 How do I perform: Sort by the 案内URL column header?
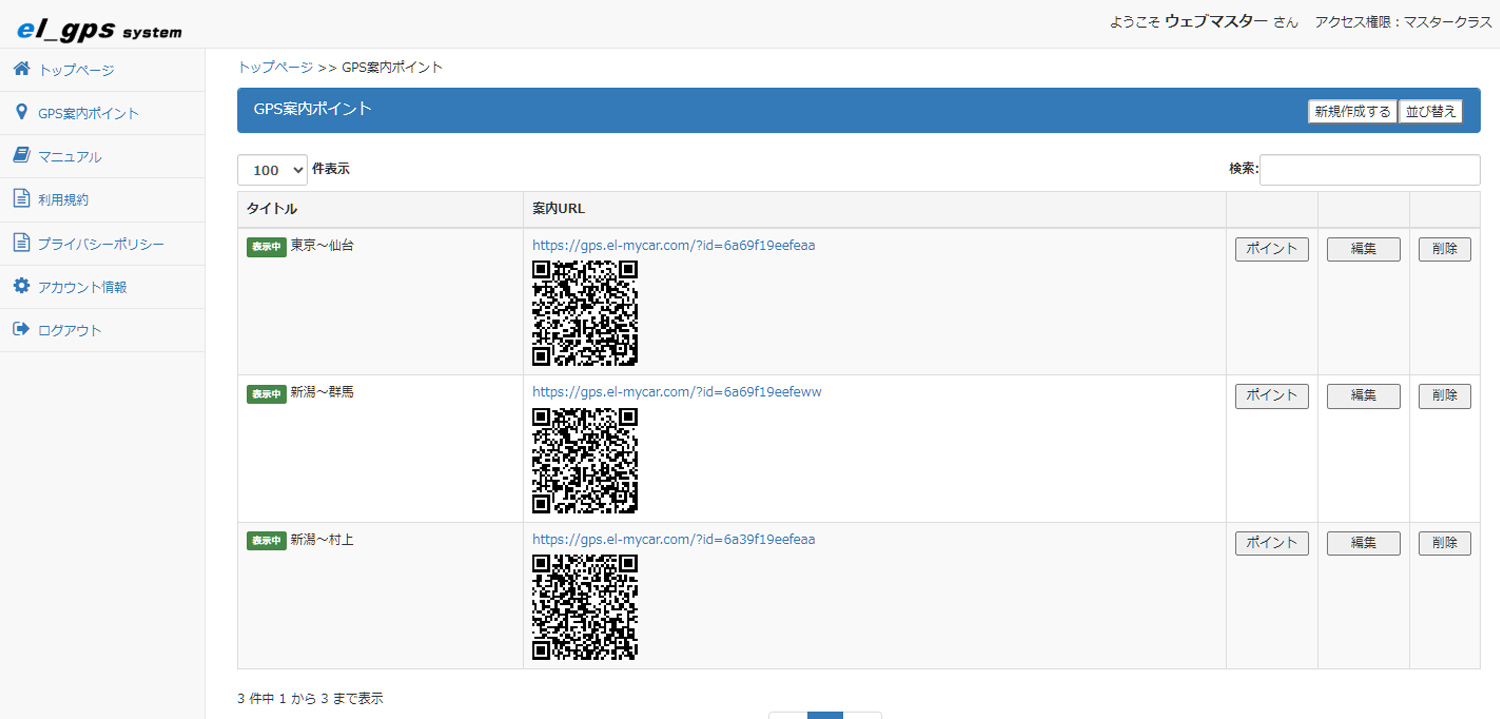[x=874, y=209]
